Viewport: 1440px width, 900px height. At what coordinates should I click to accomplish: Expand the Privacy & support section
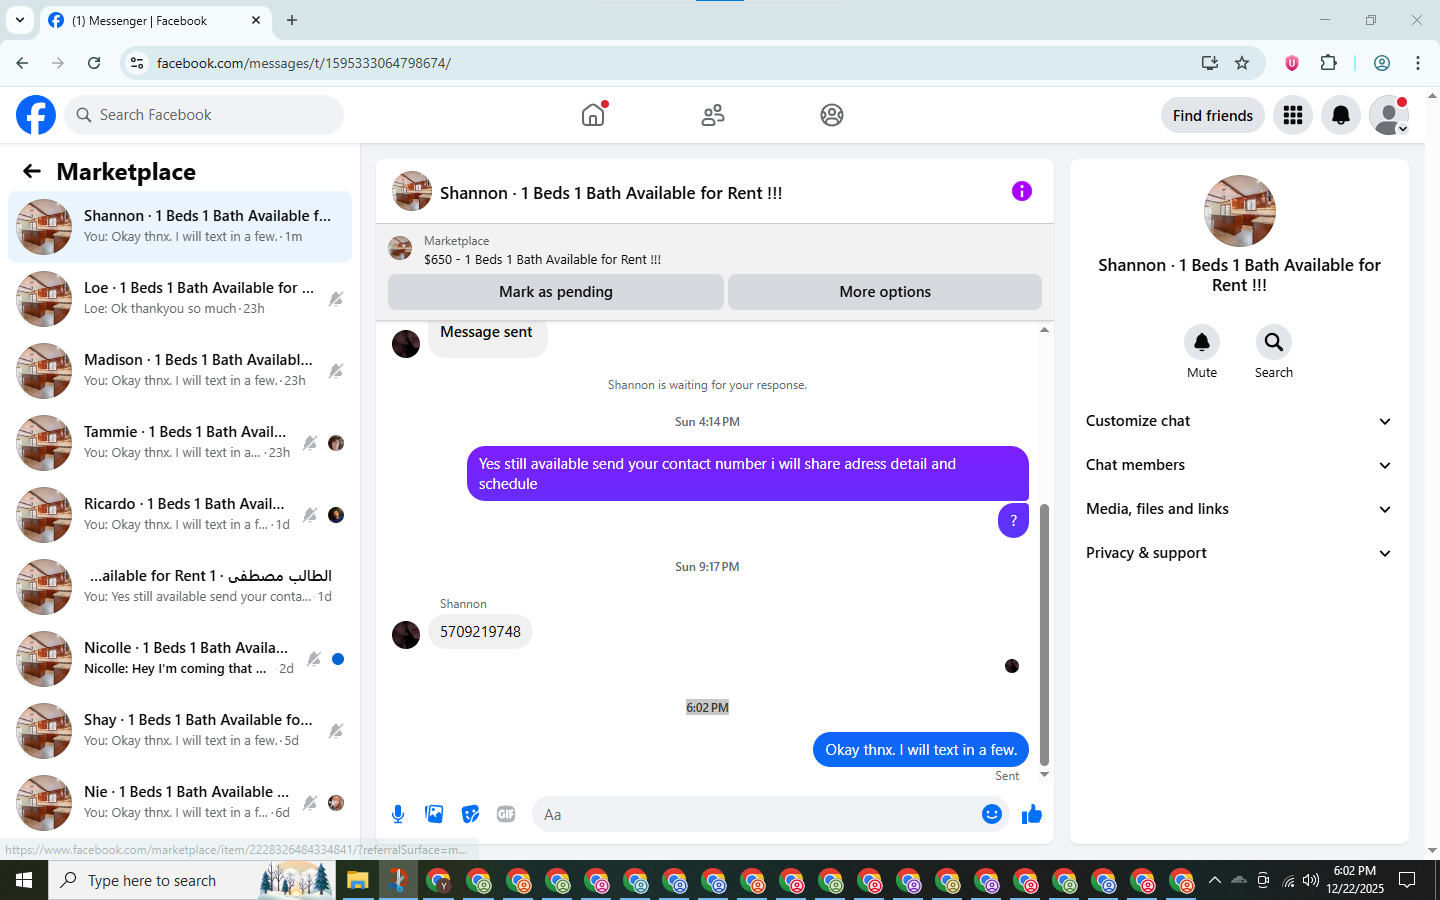point(1239,553)
